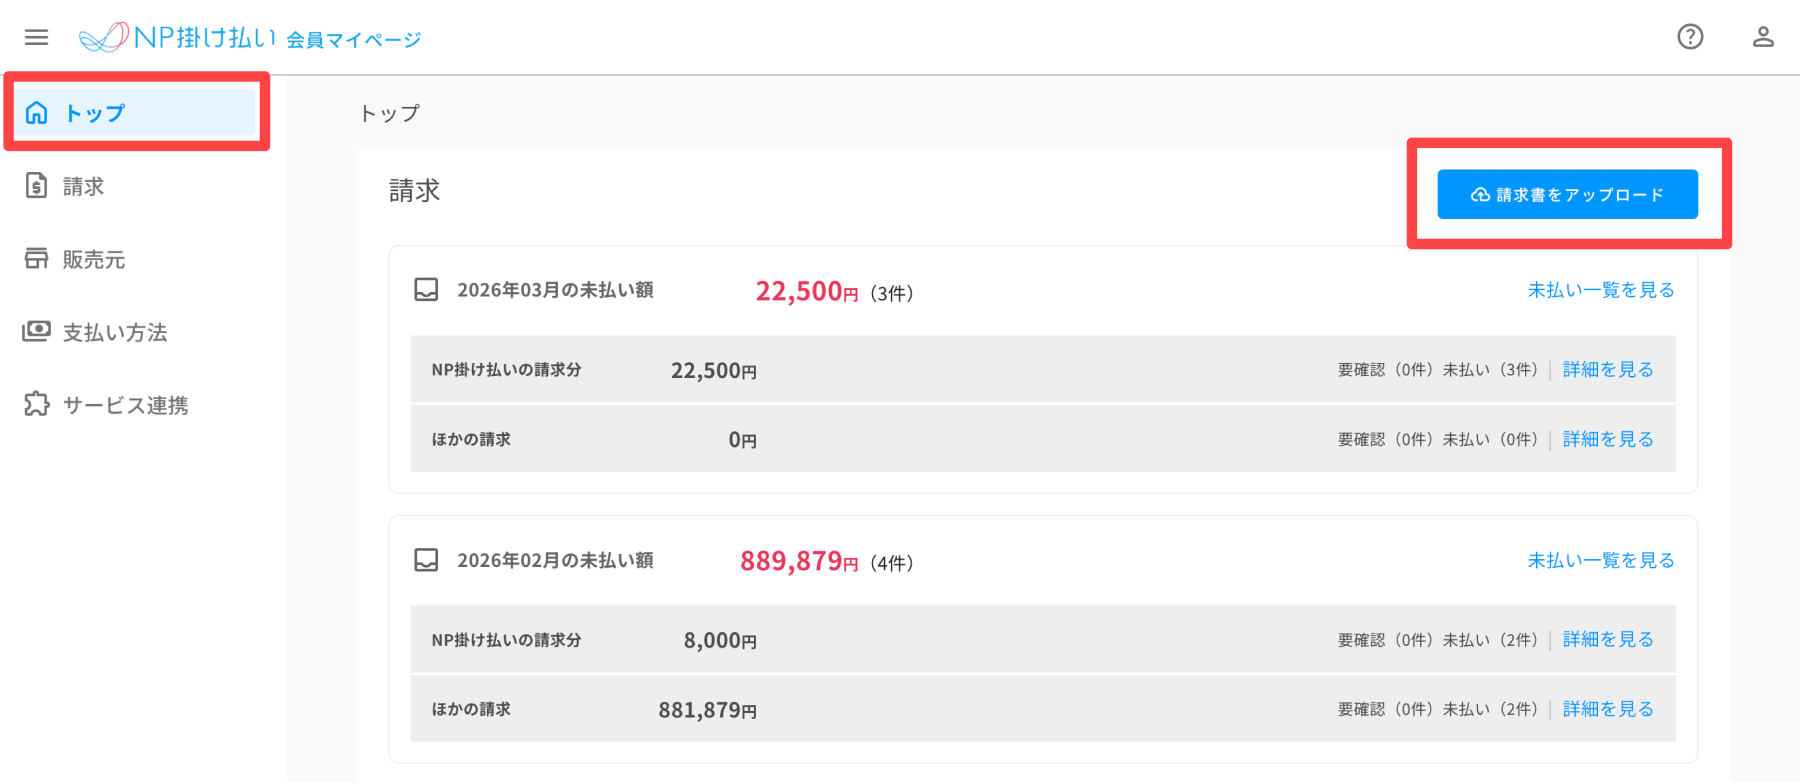Screen dimensions: 1800x783
Task: Click the inbox icon for 2026年02月
Action: pyautogui.click(x=426, y=560)
